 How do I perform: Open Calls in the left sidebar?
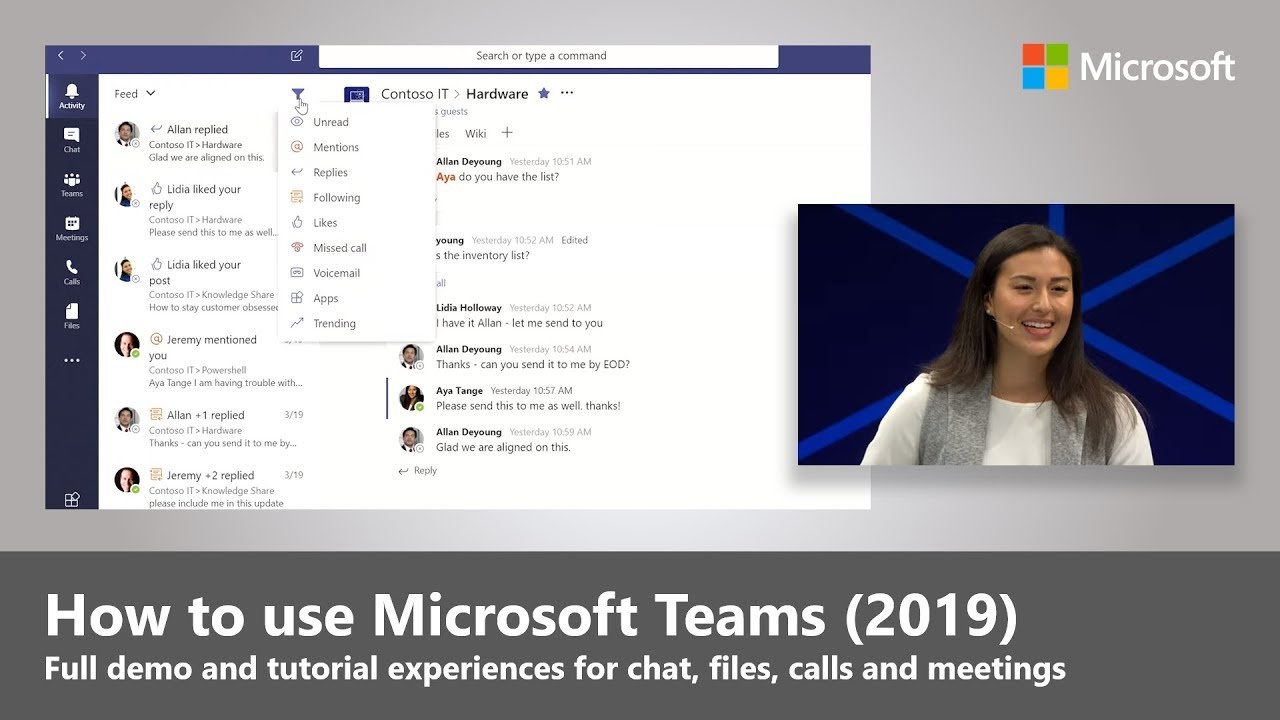point(72,272)
